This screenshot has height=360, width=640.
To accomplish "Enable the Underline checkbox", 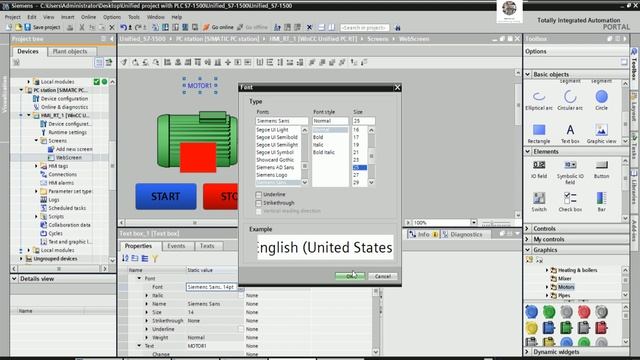I will tap(258, 195).
